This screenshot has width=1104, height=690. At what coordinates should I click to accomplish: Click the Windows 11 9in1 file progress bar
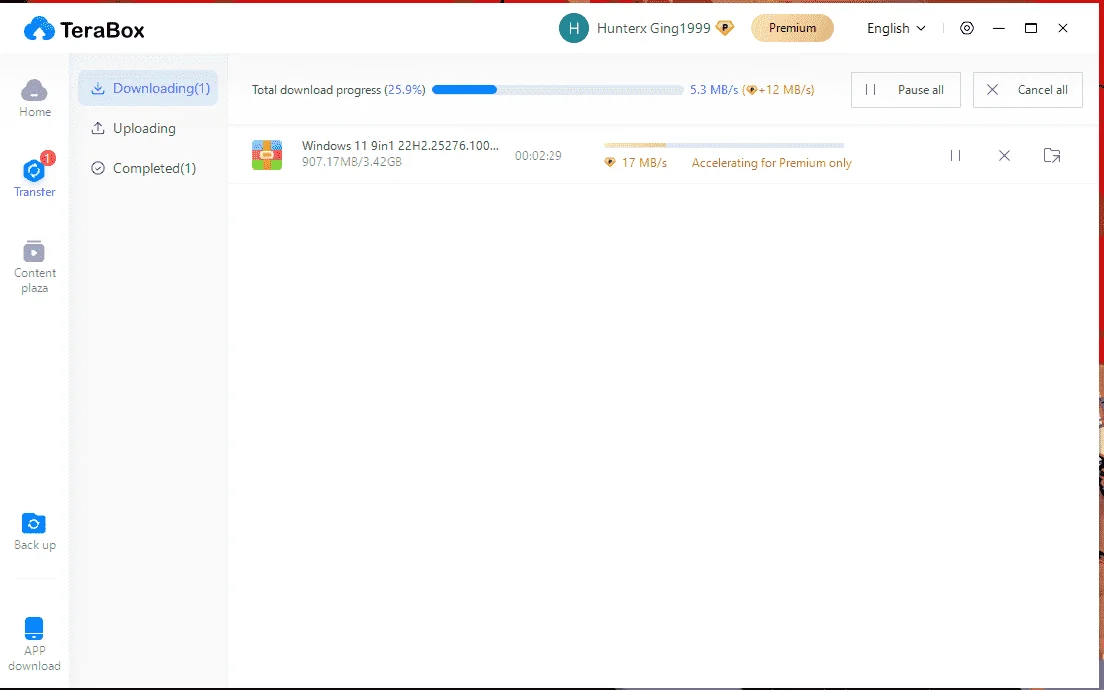coord(724,146)
